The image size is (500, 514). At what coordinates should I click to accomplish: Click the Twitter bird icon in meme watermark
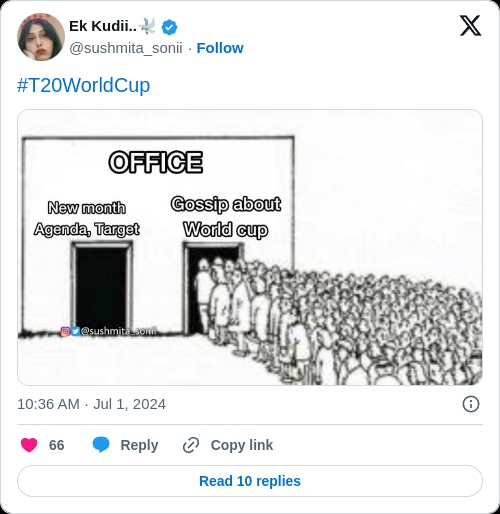click(75, 331)
